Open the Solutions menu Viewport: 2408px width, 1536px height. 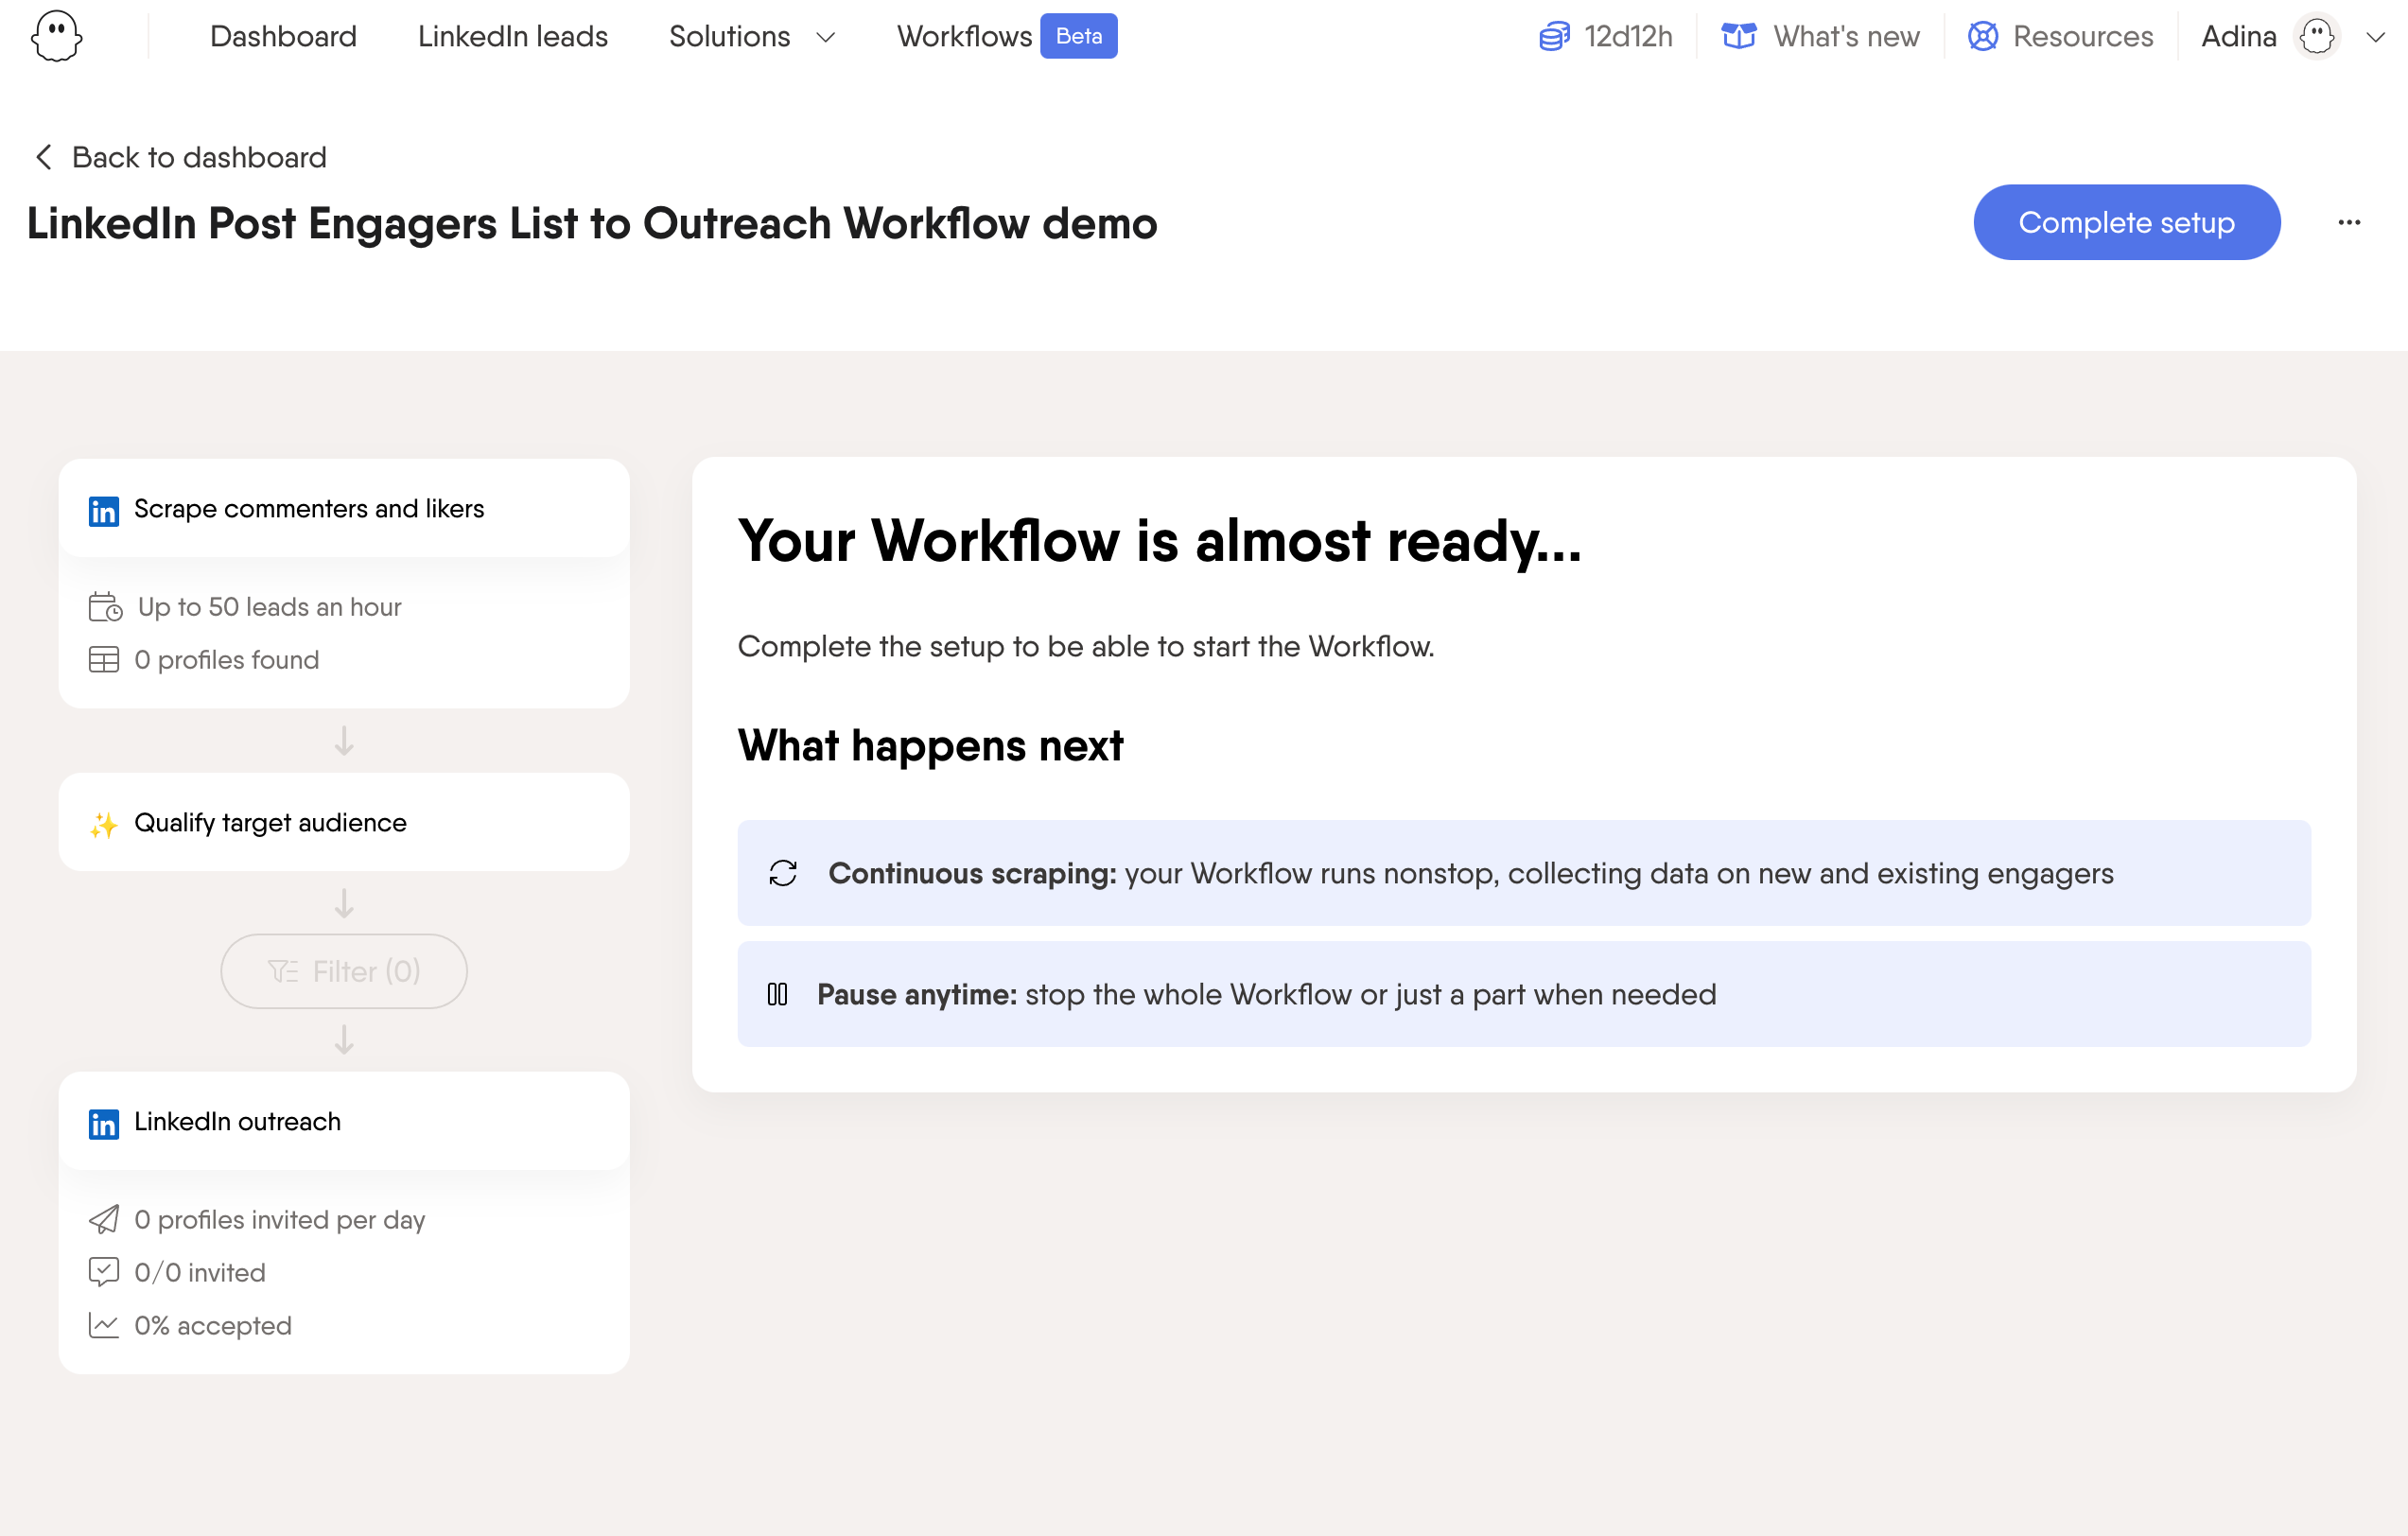(729, 37)
